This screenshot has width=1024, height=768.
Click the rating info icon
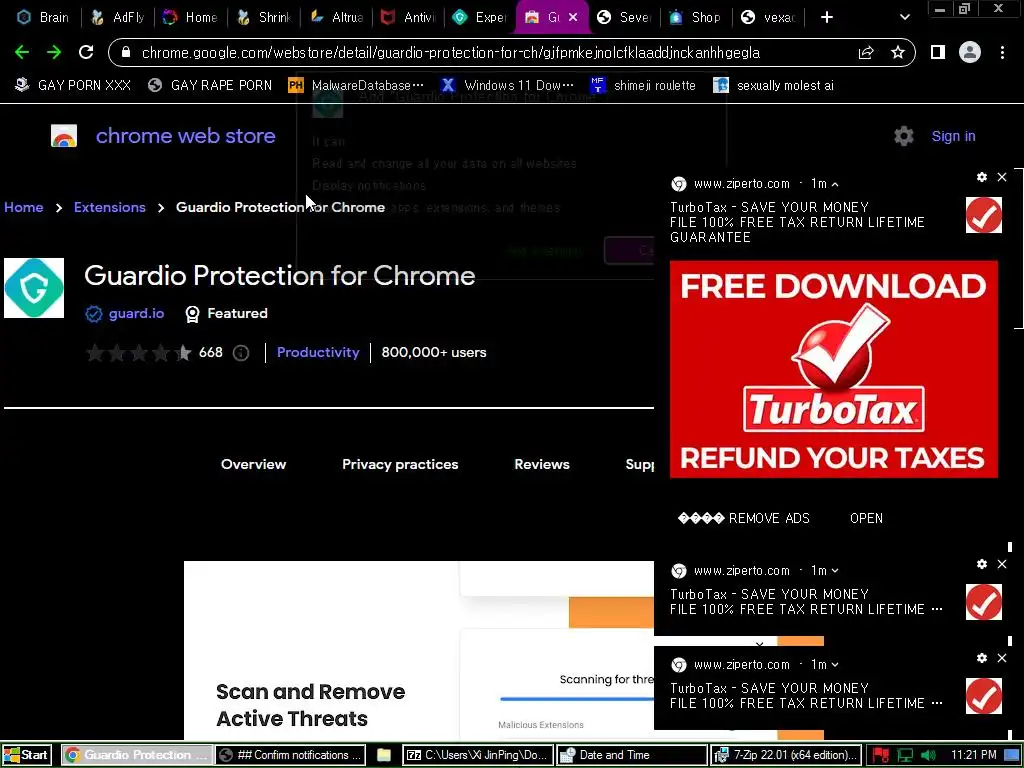click(x=241, y=353)
